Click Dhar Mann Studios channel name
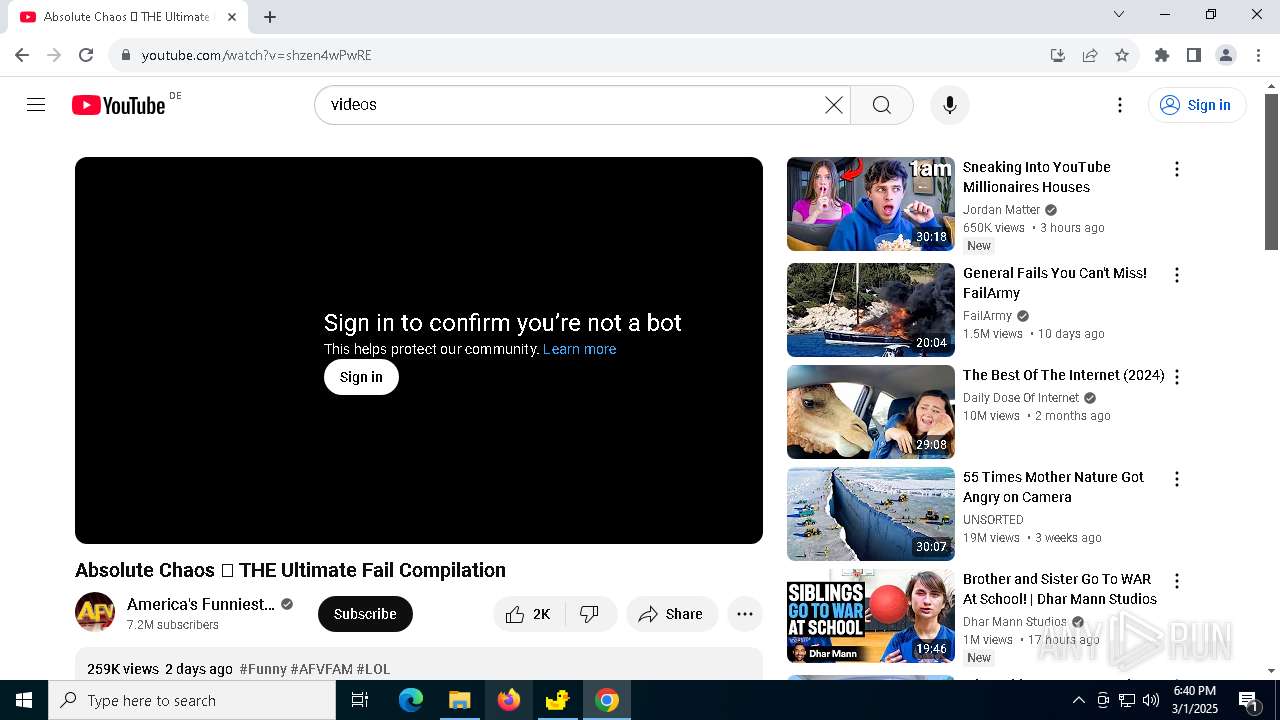The width and height of the screenshot is (1280, 720). click(x=1015, y=622)
